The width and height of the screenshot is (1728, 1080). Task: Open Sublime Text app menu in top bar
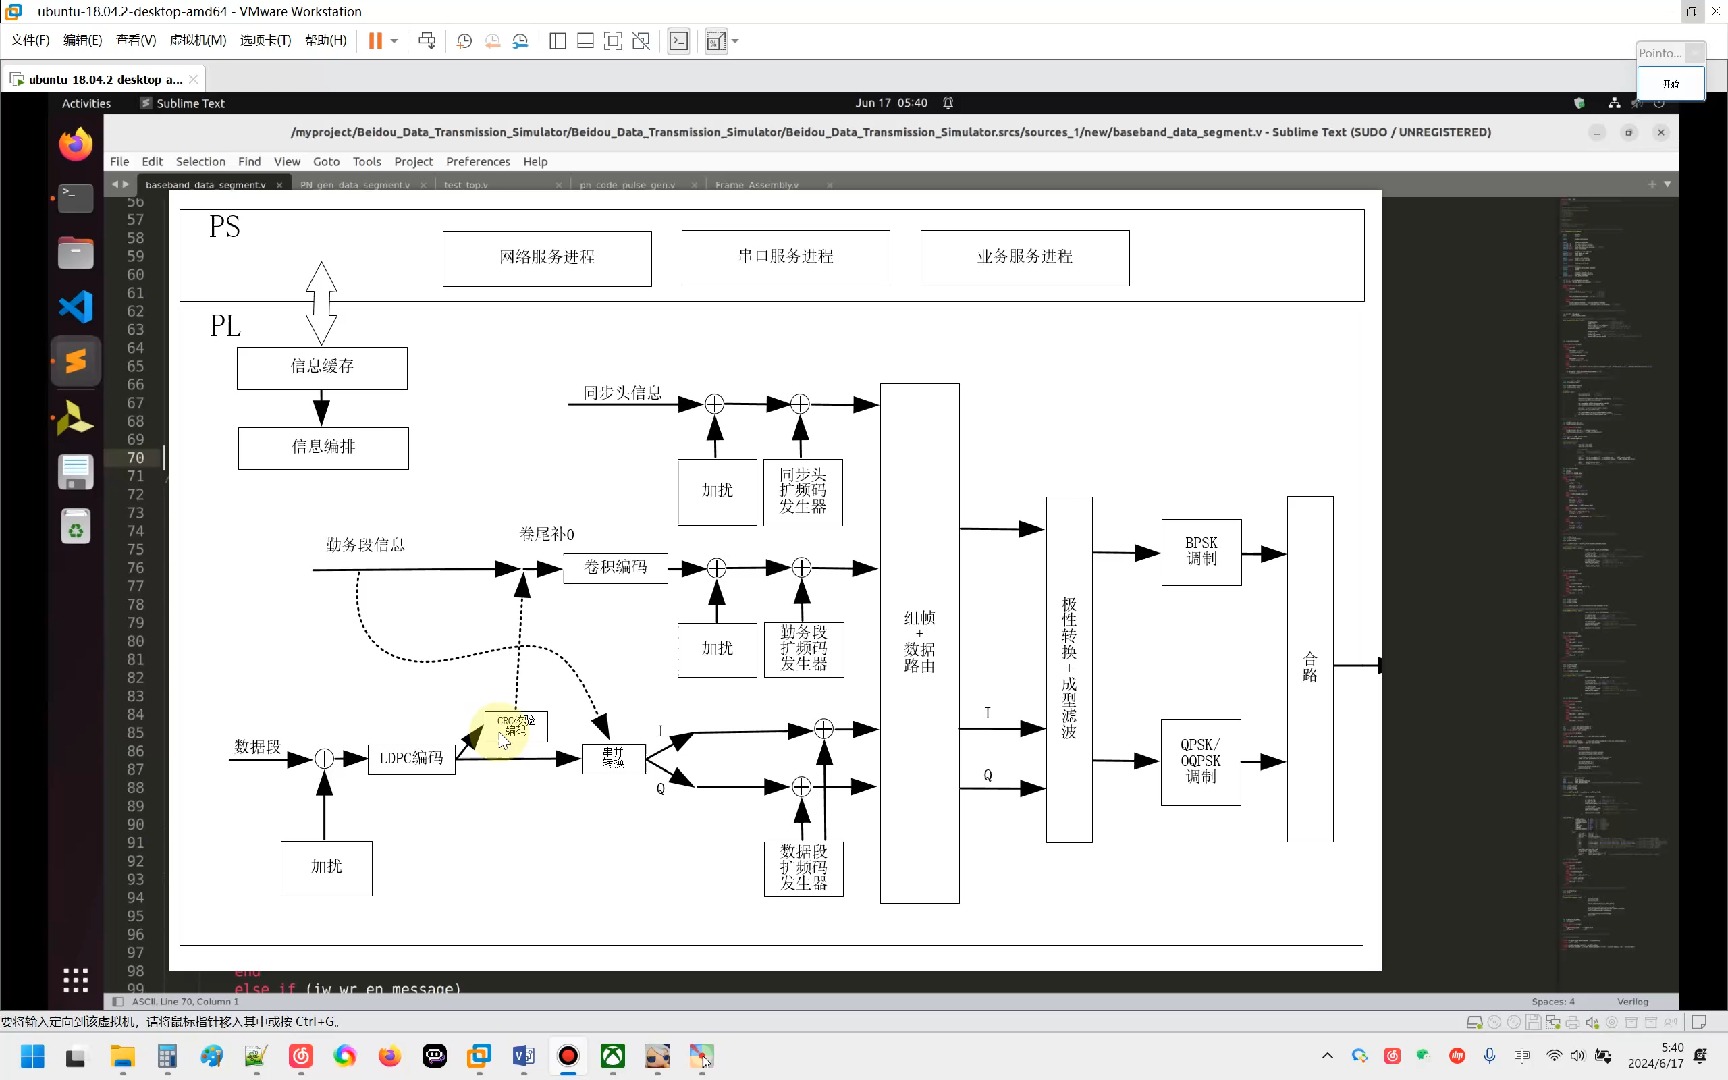[182, 103]
